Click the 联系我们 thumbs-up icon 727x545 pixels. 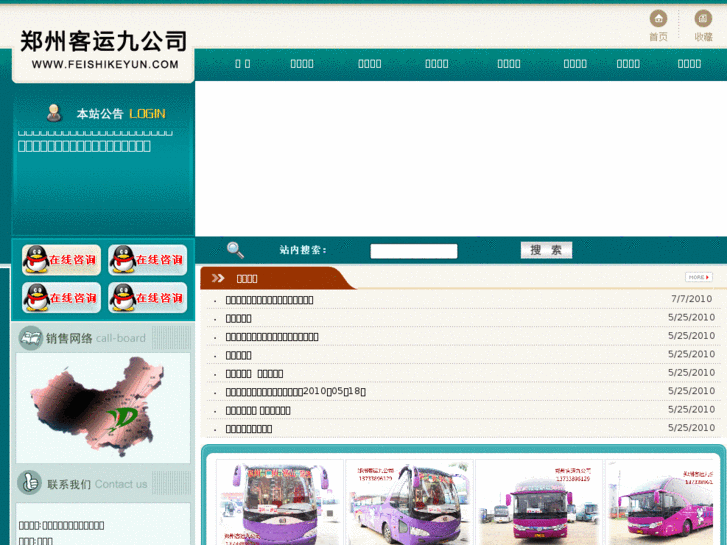click(30, 483)
